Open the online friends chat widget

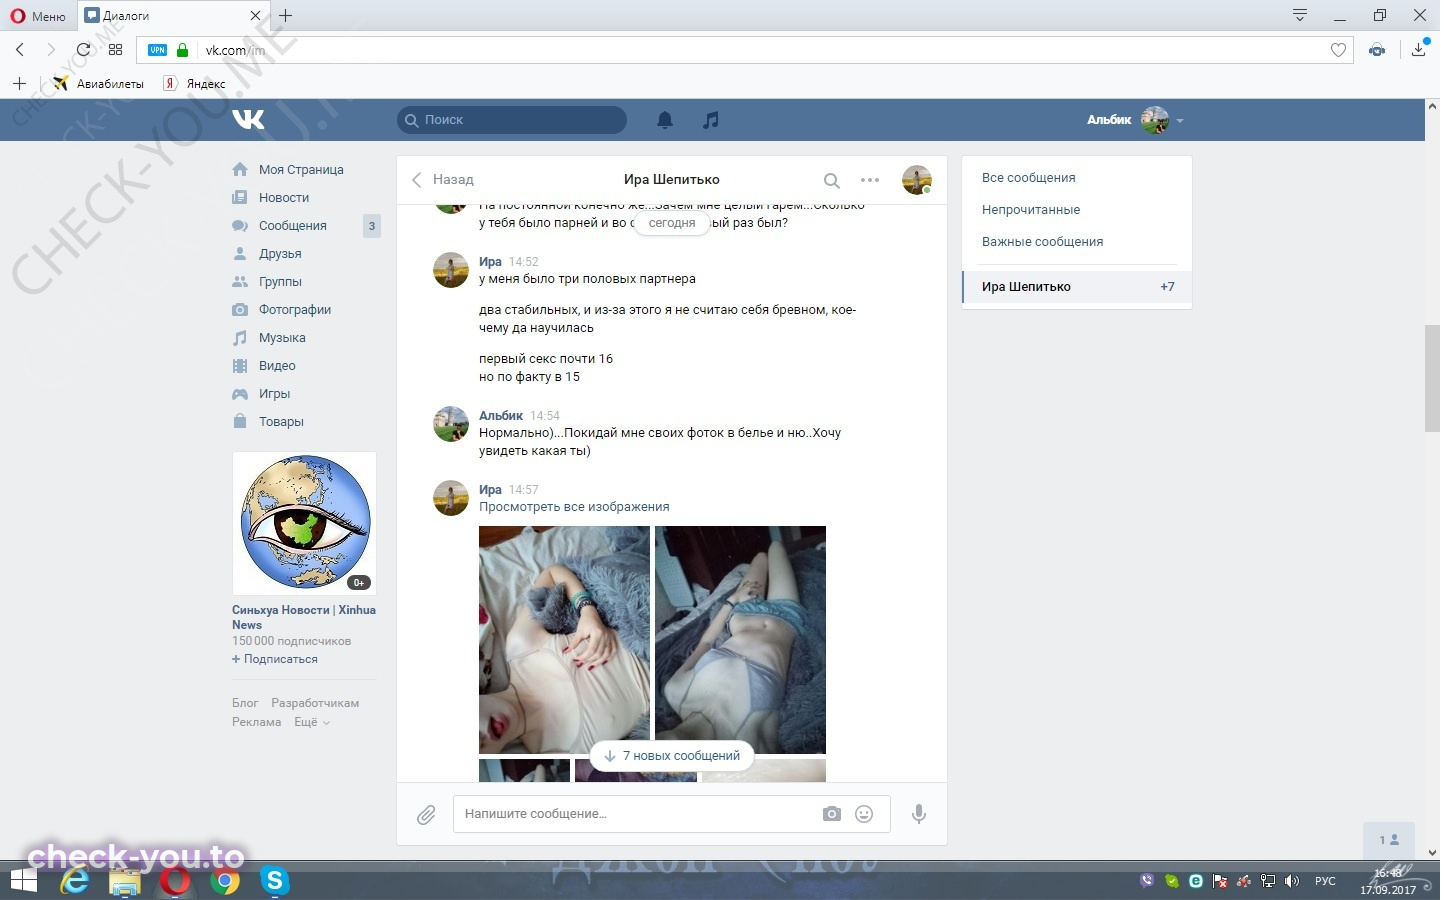(x=1390, y=840)
